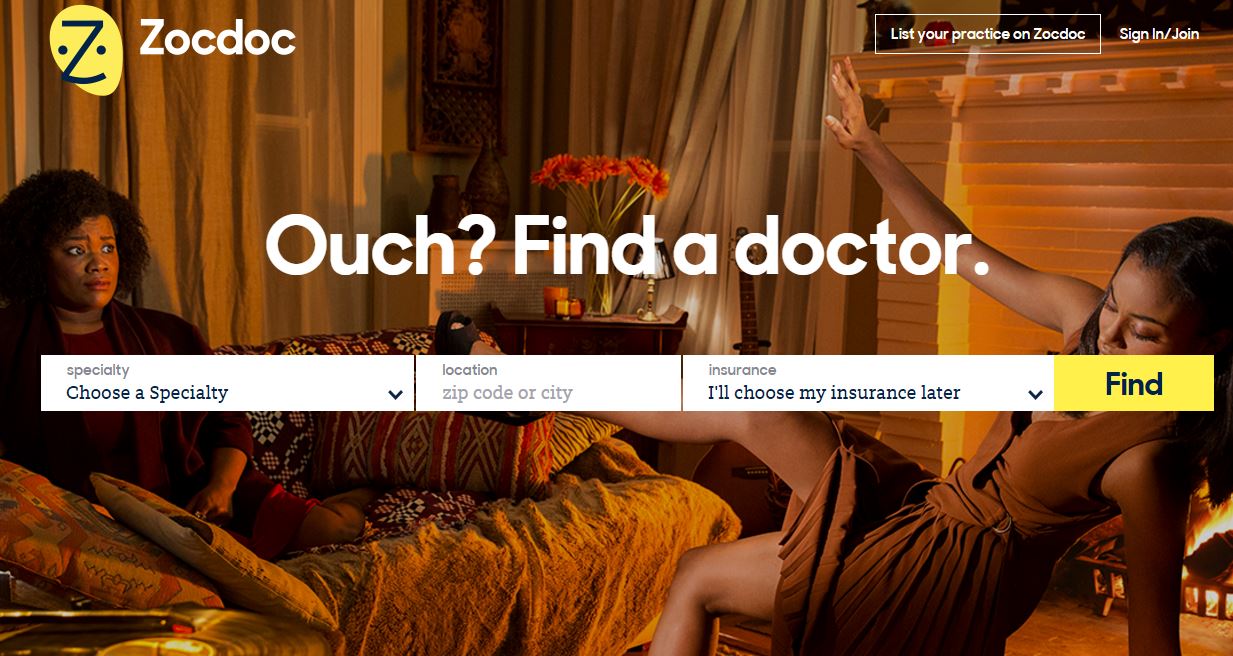Open the List your practice on Zocdoc button
1233x656 pixels.
[987, 34]
